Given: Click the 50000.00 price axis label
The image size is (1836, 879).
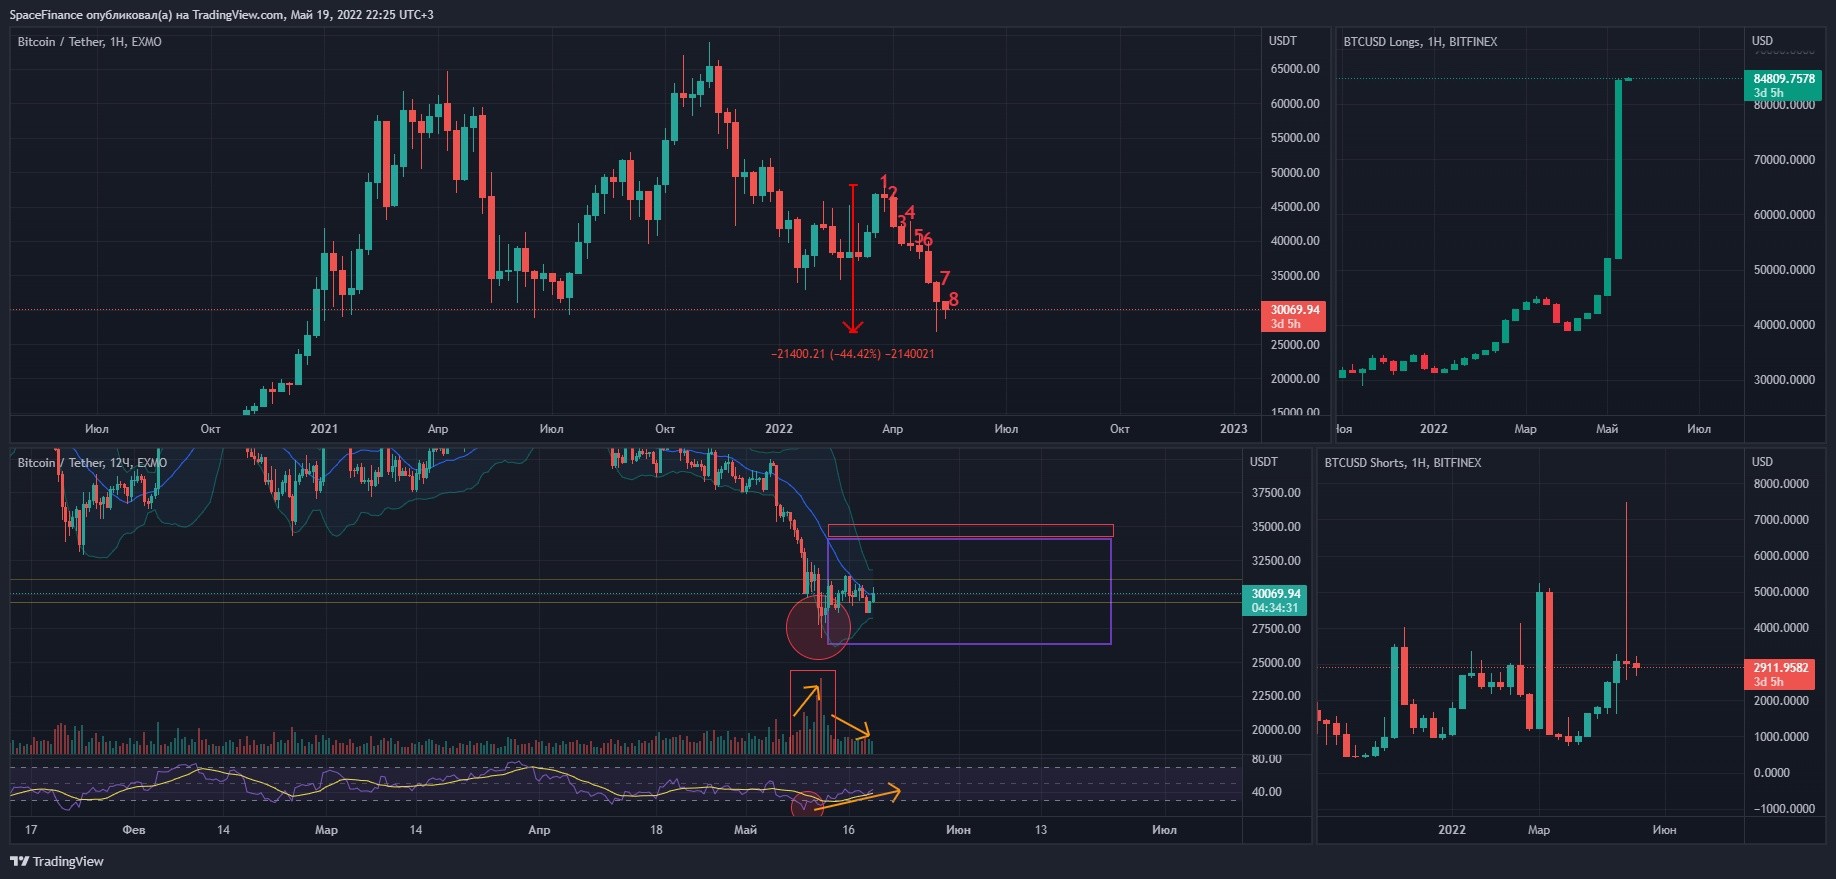Looking at the screenshot, I should [x=1295, y=173].
